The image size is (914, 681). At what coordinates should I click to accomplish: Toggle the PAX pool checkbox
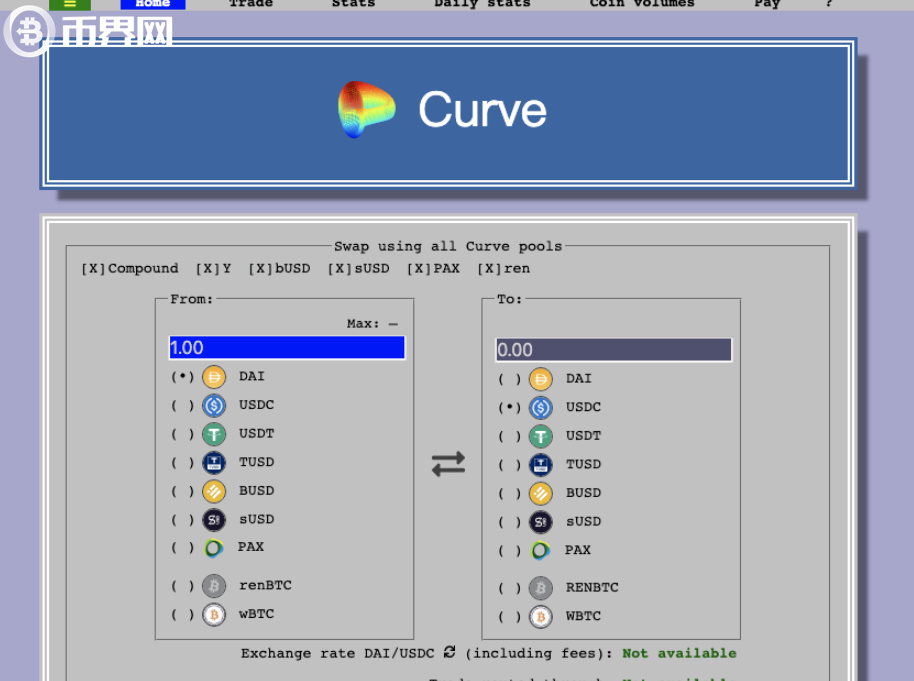(419, 269)
